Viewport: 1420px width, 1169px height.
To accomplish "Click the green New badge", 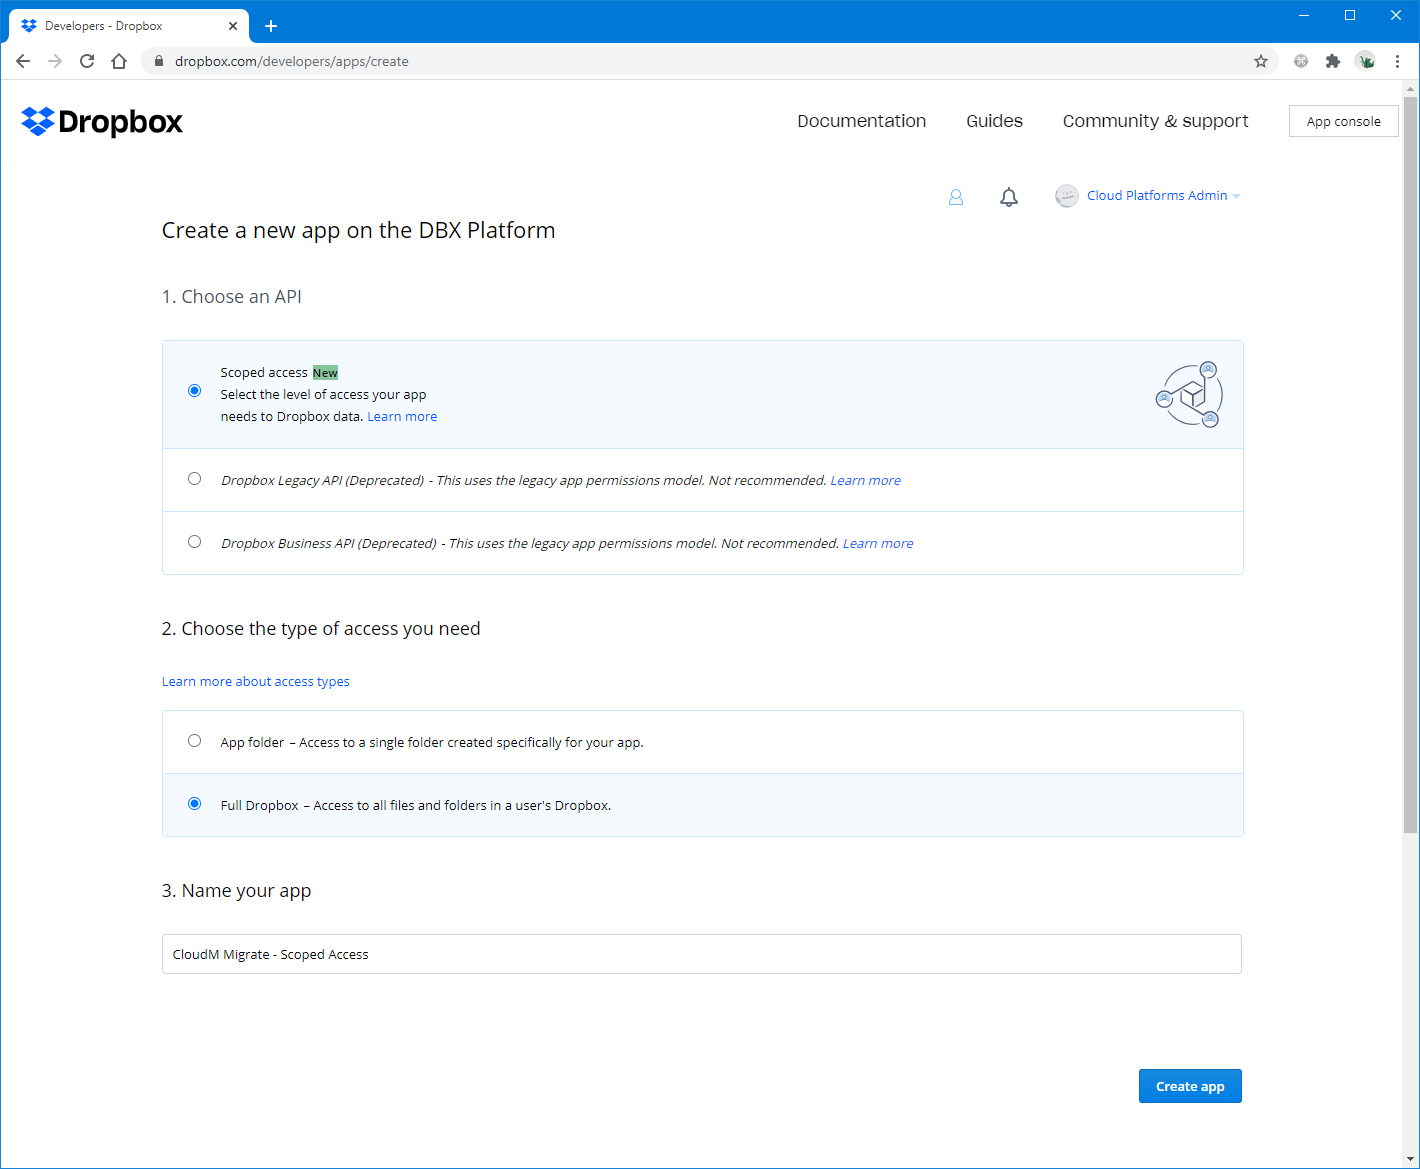I will tap(325, 373).
